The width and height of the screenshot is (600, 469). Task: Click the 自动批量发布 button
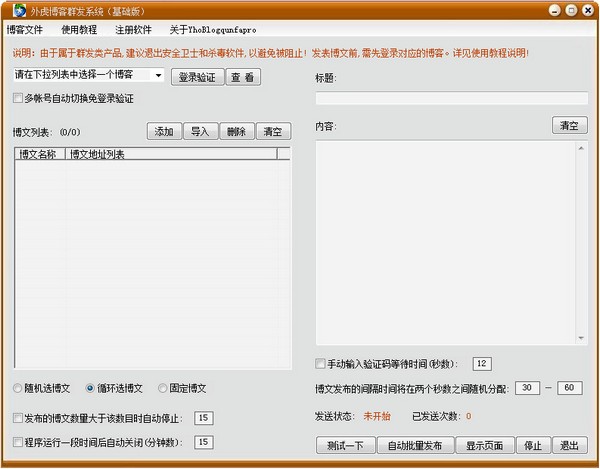416,445
